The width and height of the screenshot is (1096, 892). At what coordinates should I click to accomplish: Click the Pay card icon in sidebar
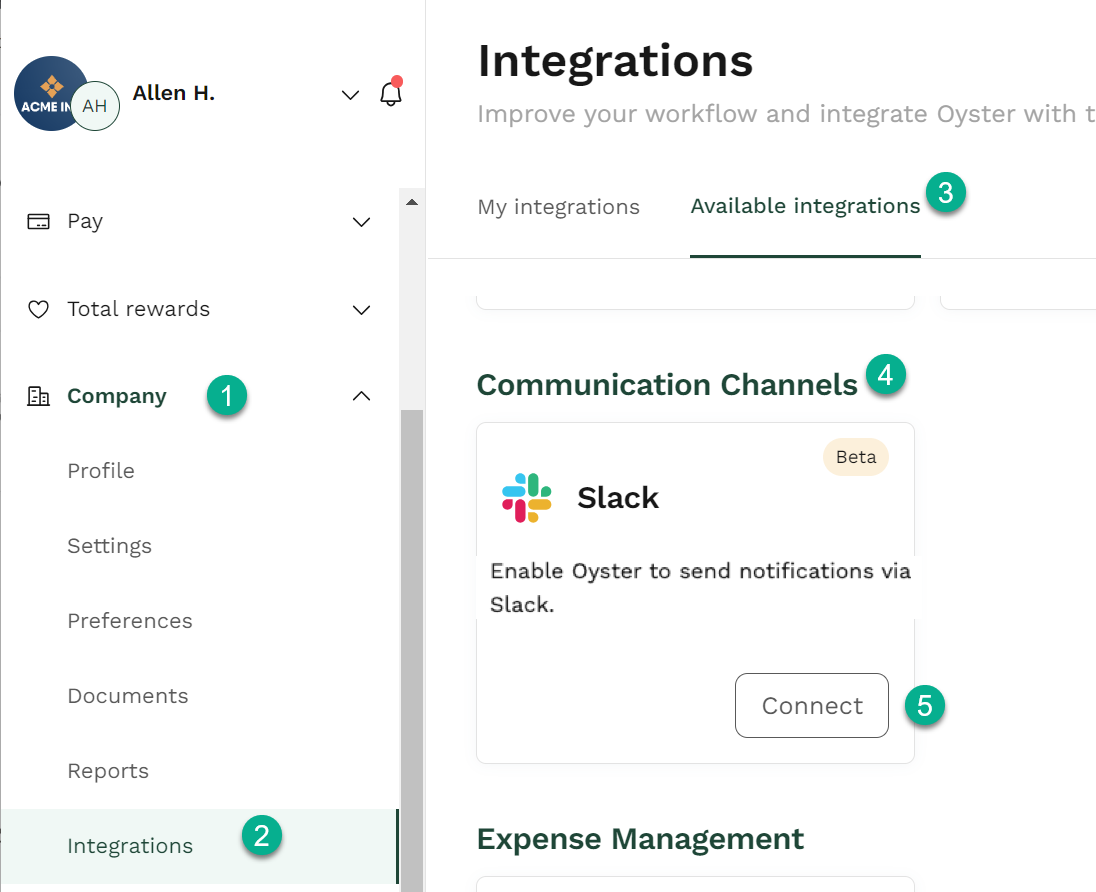pos(38,221)
